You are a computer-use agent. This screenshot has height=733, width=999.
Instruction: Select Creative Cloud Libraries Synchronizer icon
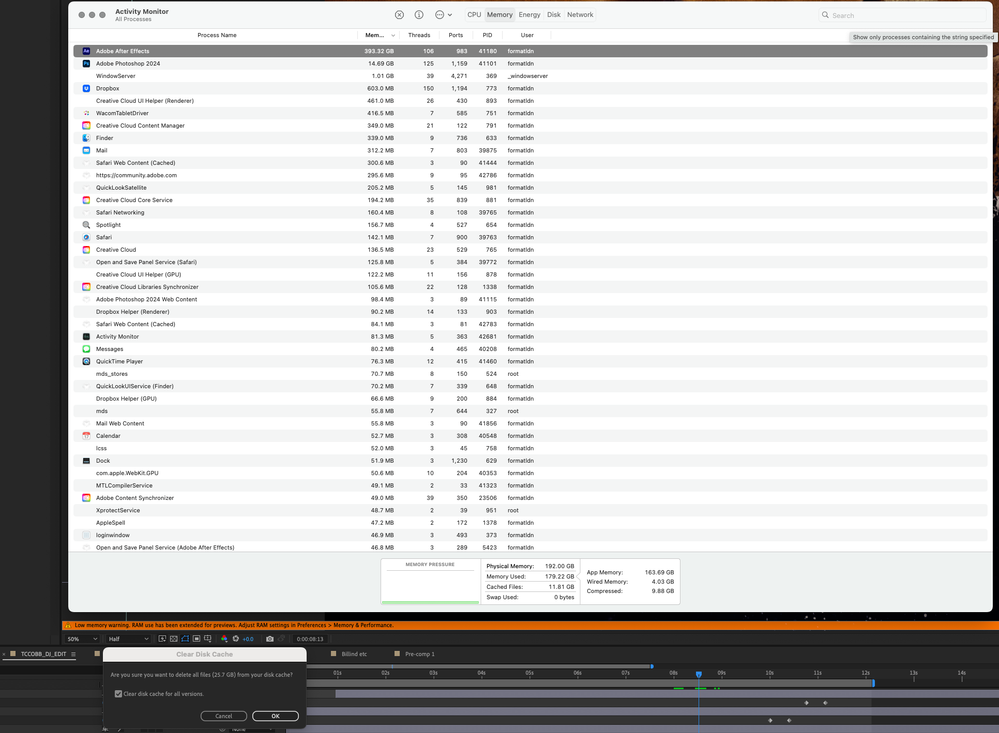point(86,287)
